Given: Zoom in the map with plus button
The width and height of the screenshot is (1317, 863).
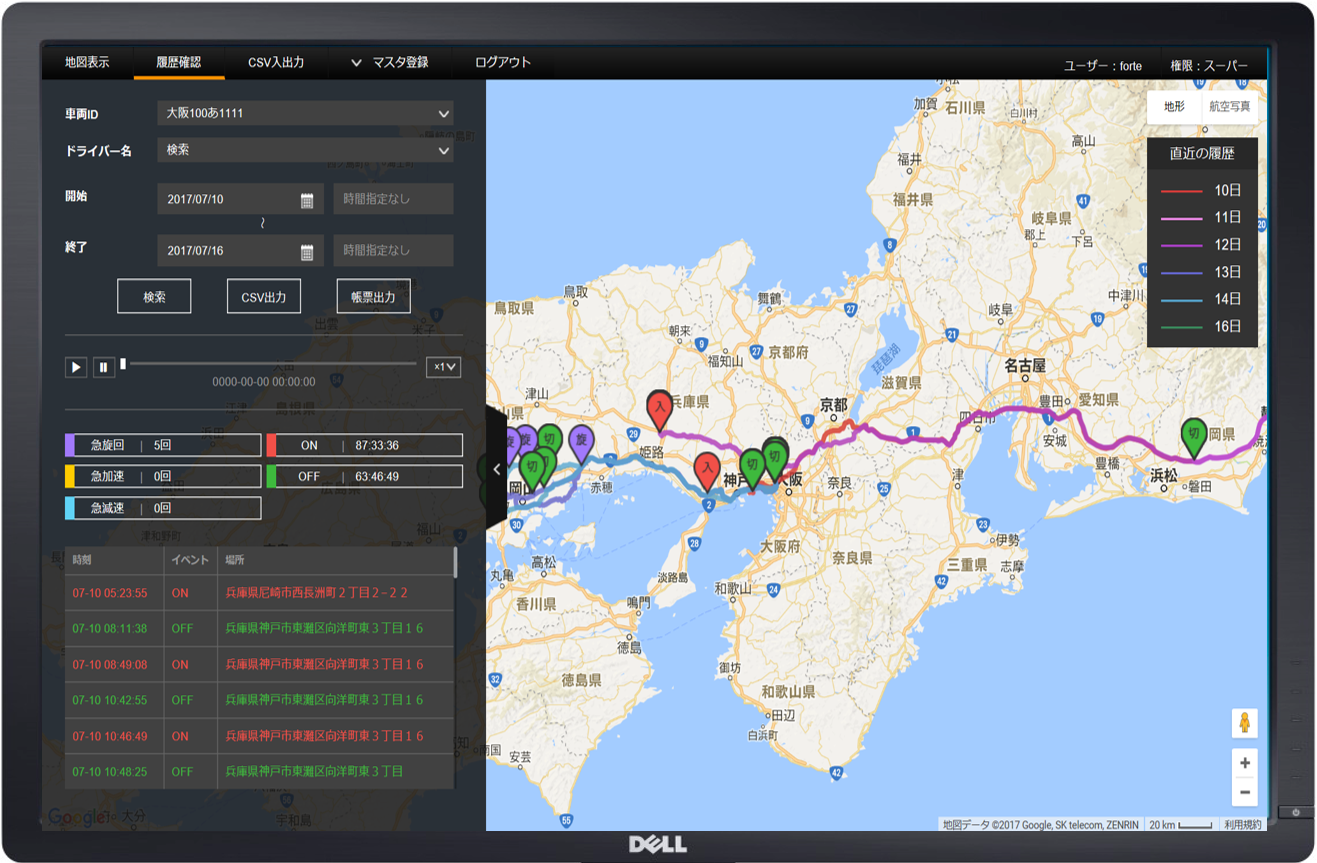Looking at the screenshot, I should 1244,764.
